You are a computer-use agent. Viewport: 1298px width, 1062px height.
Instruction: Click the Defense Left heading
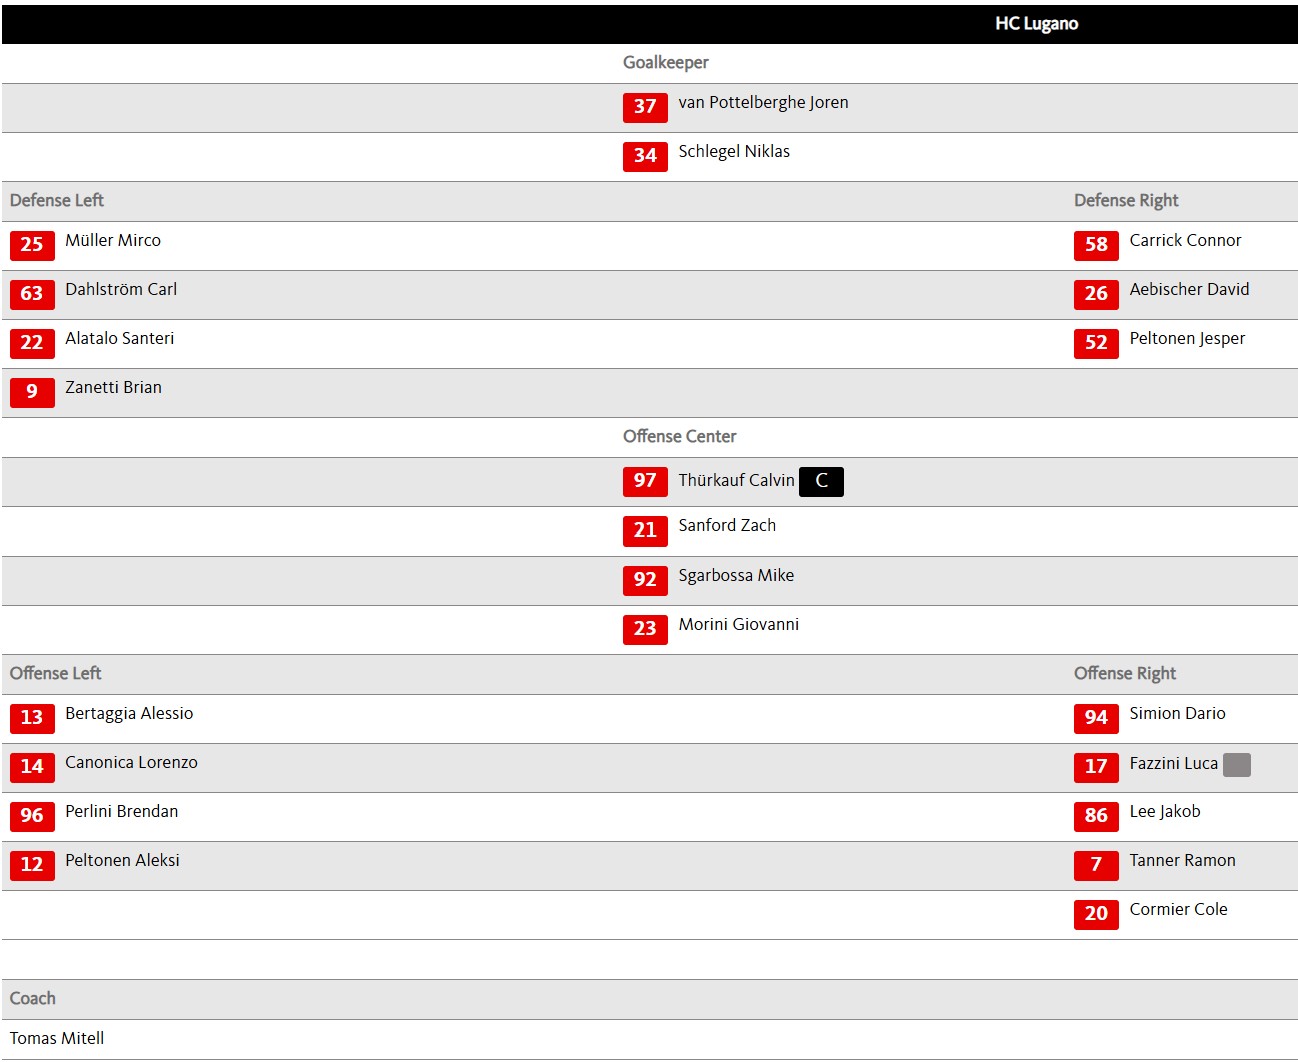click(x=57, y=201)
